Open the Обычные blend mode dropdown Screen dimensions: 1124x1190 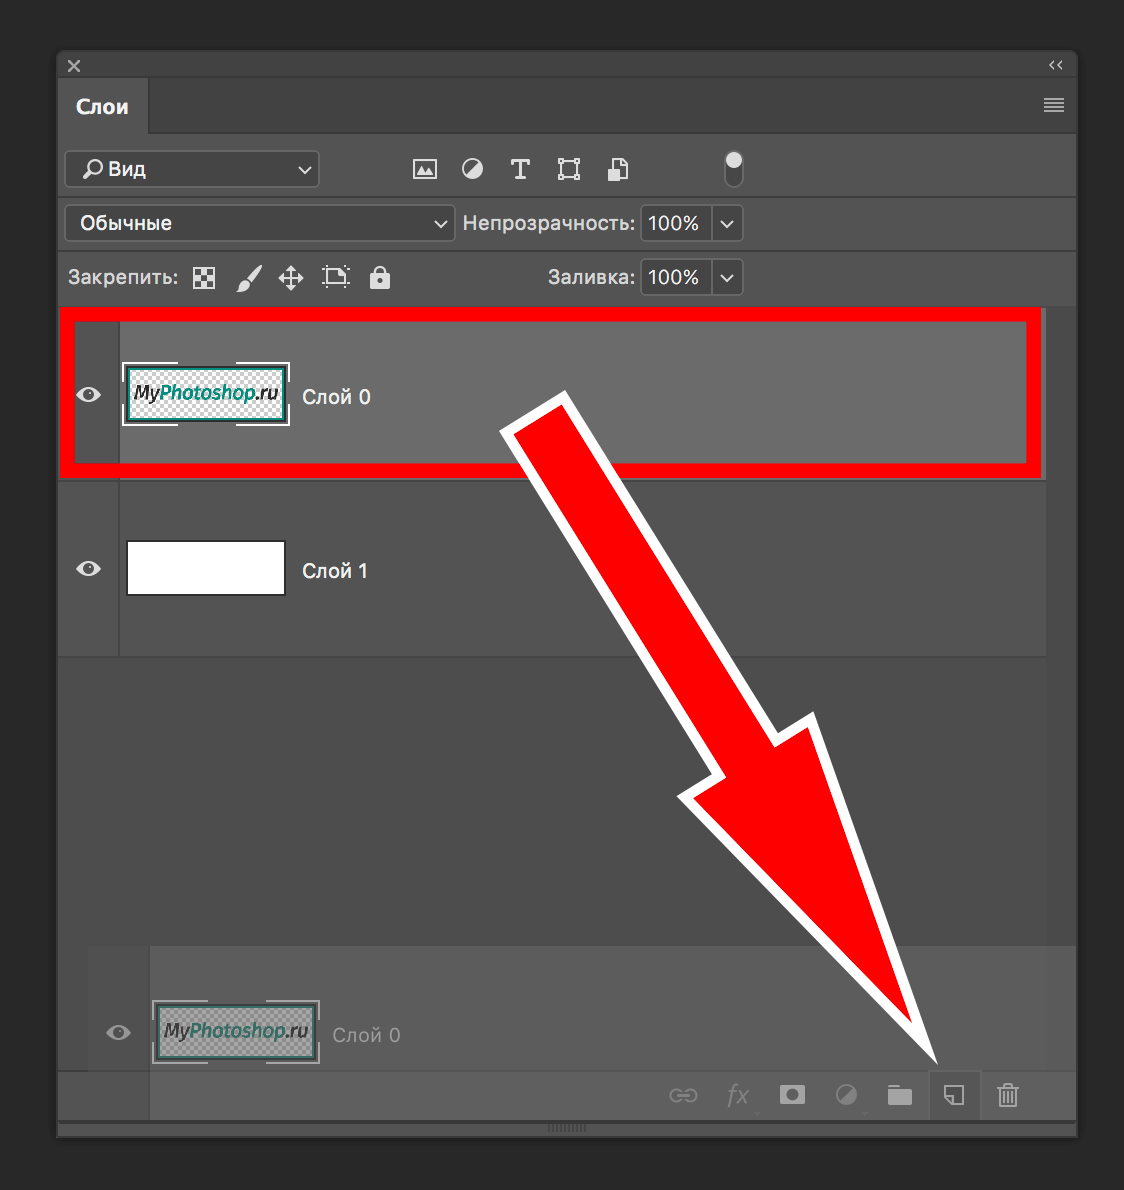(260, 223)
